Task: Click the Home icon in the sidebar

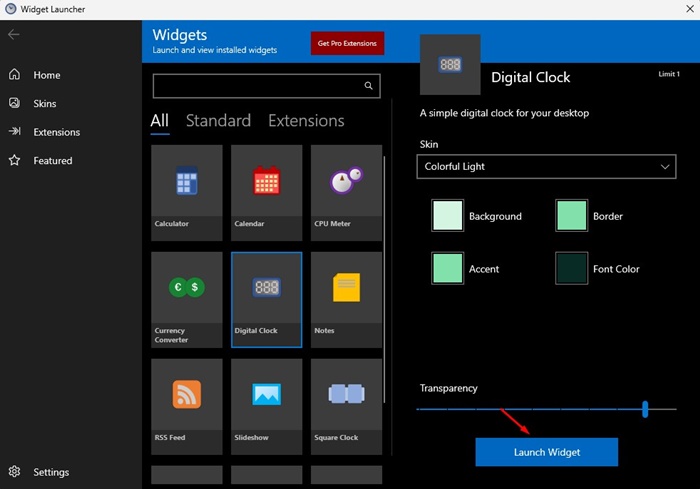Action: point(14,74)
